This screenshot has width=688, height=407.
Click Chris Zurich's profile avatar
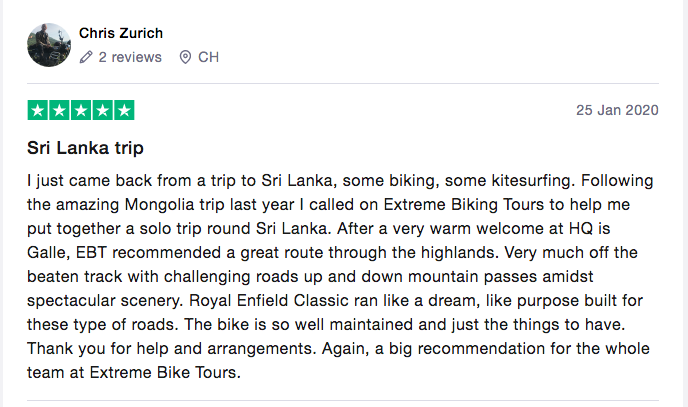pyautogui.click(x=49, y=45)
